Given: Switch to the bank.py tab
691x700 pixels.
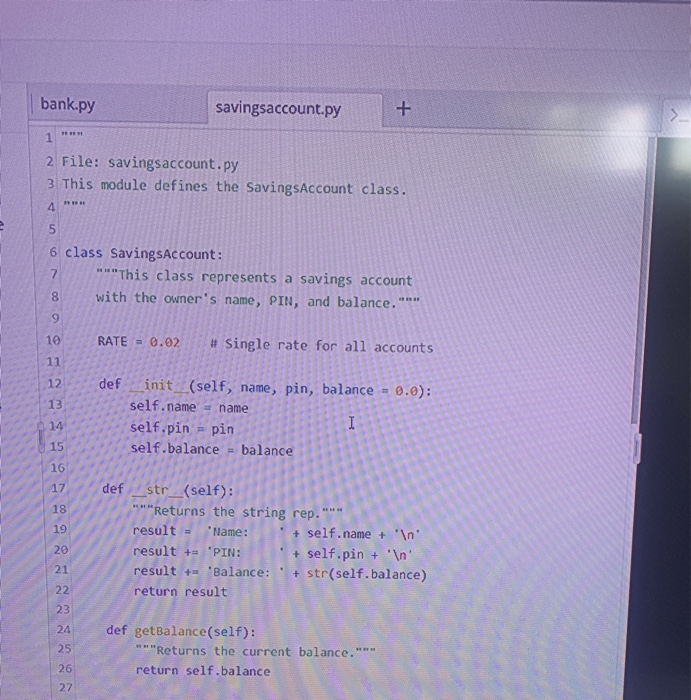Looking at the screenshot, I should (68, 104).
